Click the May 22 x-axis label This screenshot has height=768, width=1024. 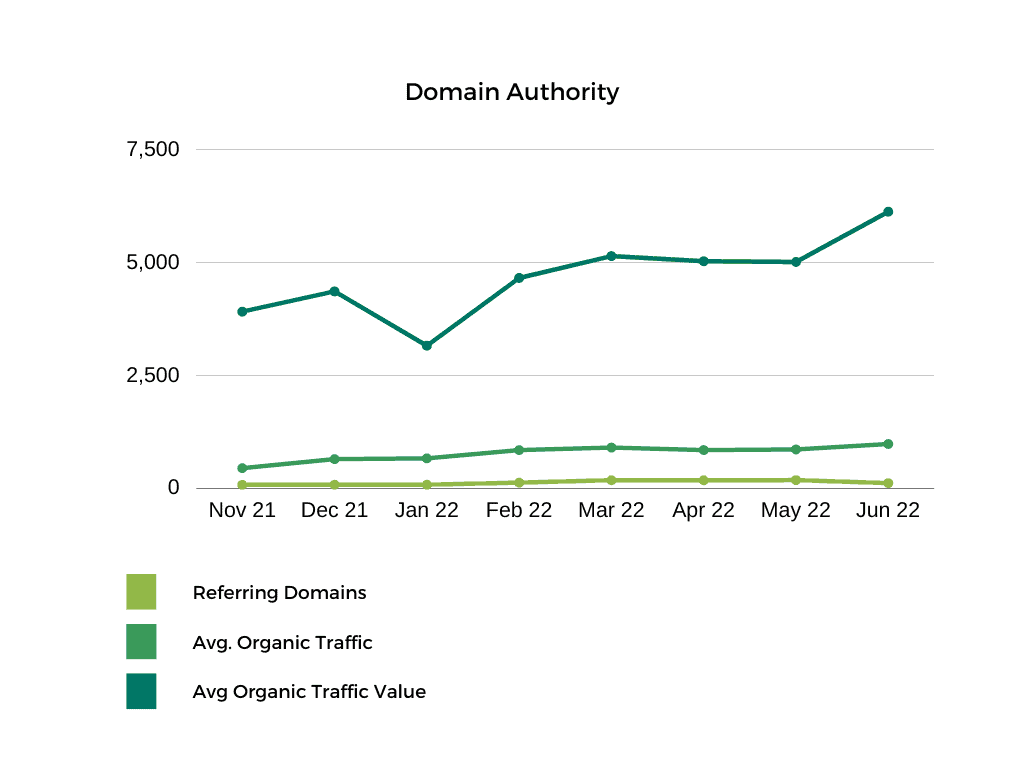[x=795, y=510]
